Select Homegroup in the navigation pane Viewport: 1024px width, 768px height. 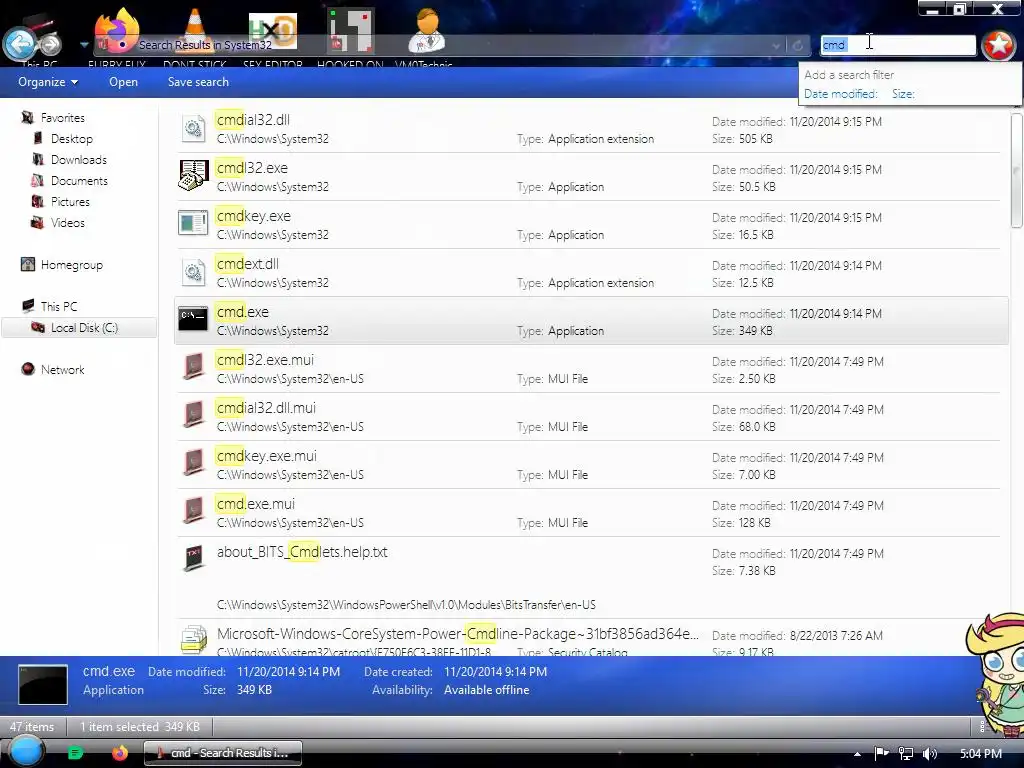pos(71,264)
